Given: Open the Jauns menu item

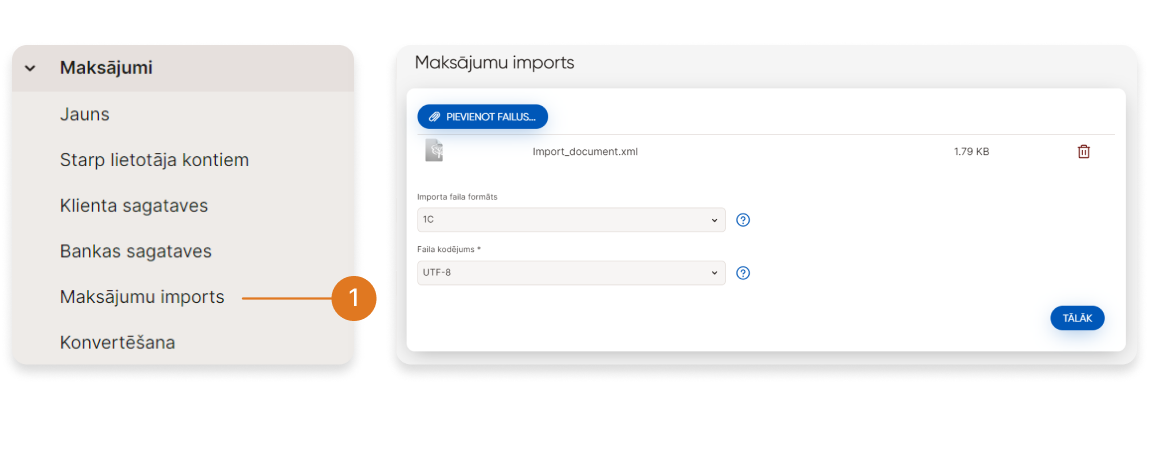Looking at the screenshot, I should click(x=85, y=114).
